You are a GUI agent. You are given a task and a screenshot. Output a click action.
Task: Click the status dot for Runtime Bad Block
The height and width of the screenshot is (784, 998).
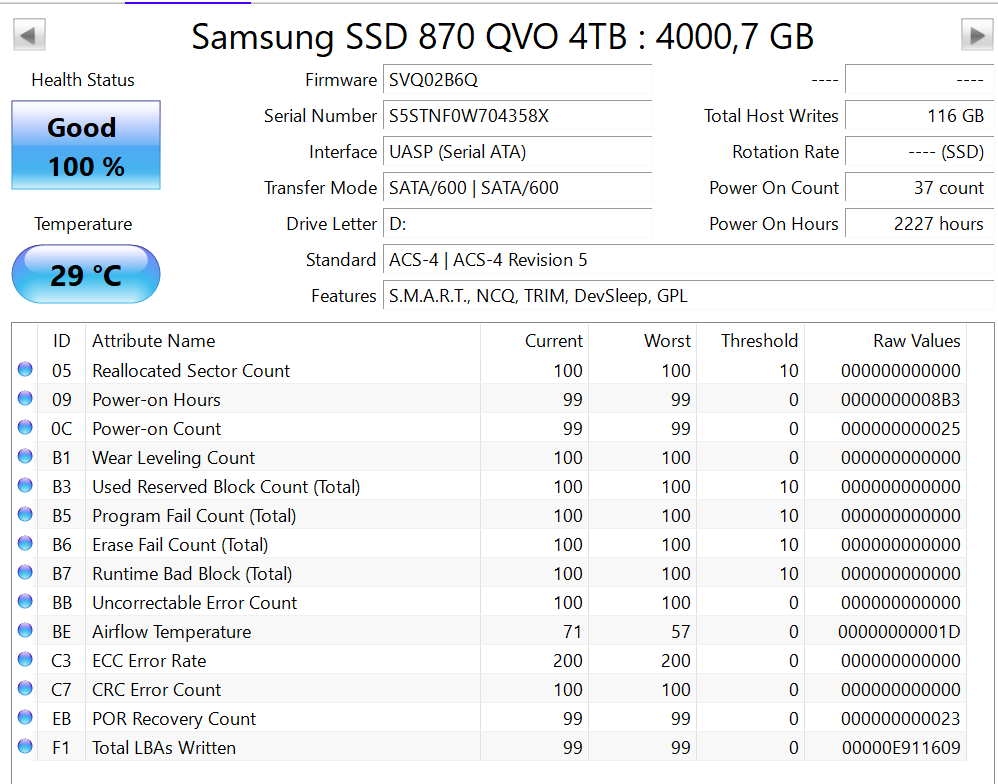click(x=25, y=572)
